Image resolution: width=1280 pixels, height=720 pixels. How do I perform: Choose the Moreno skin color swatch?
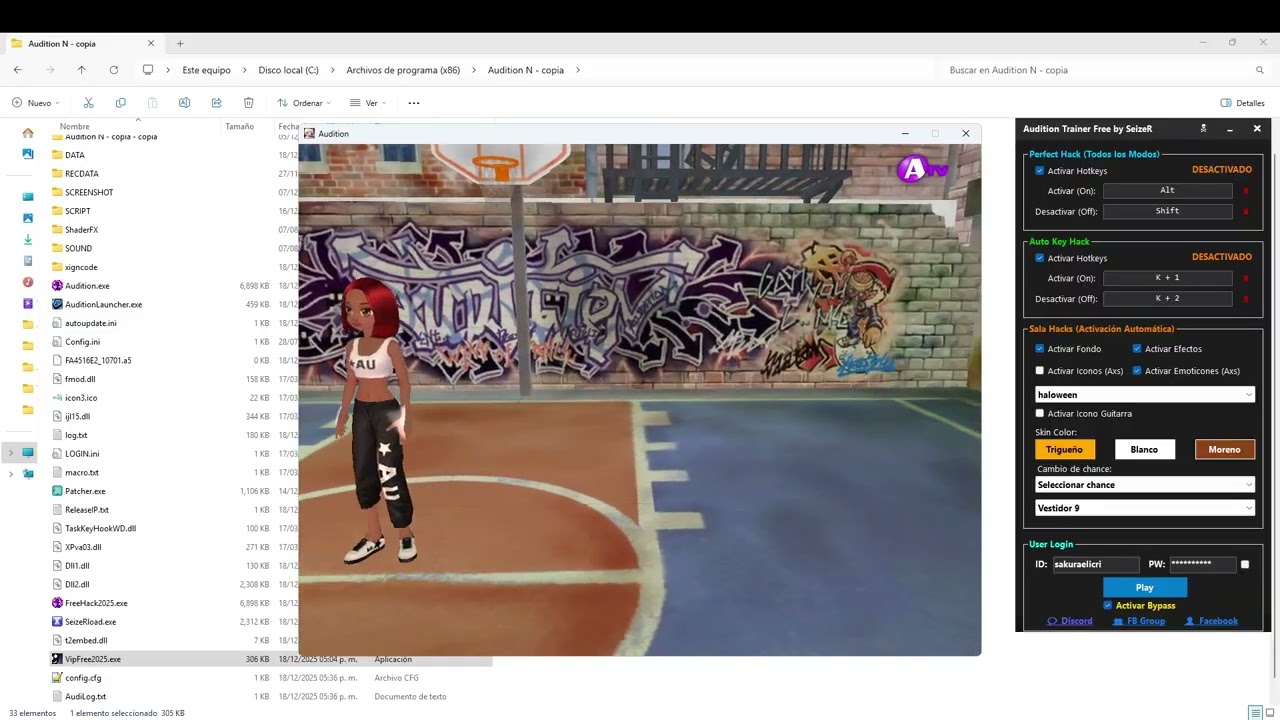pyautogui.click(x=1225, y=450)
